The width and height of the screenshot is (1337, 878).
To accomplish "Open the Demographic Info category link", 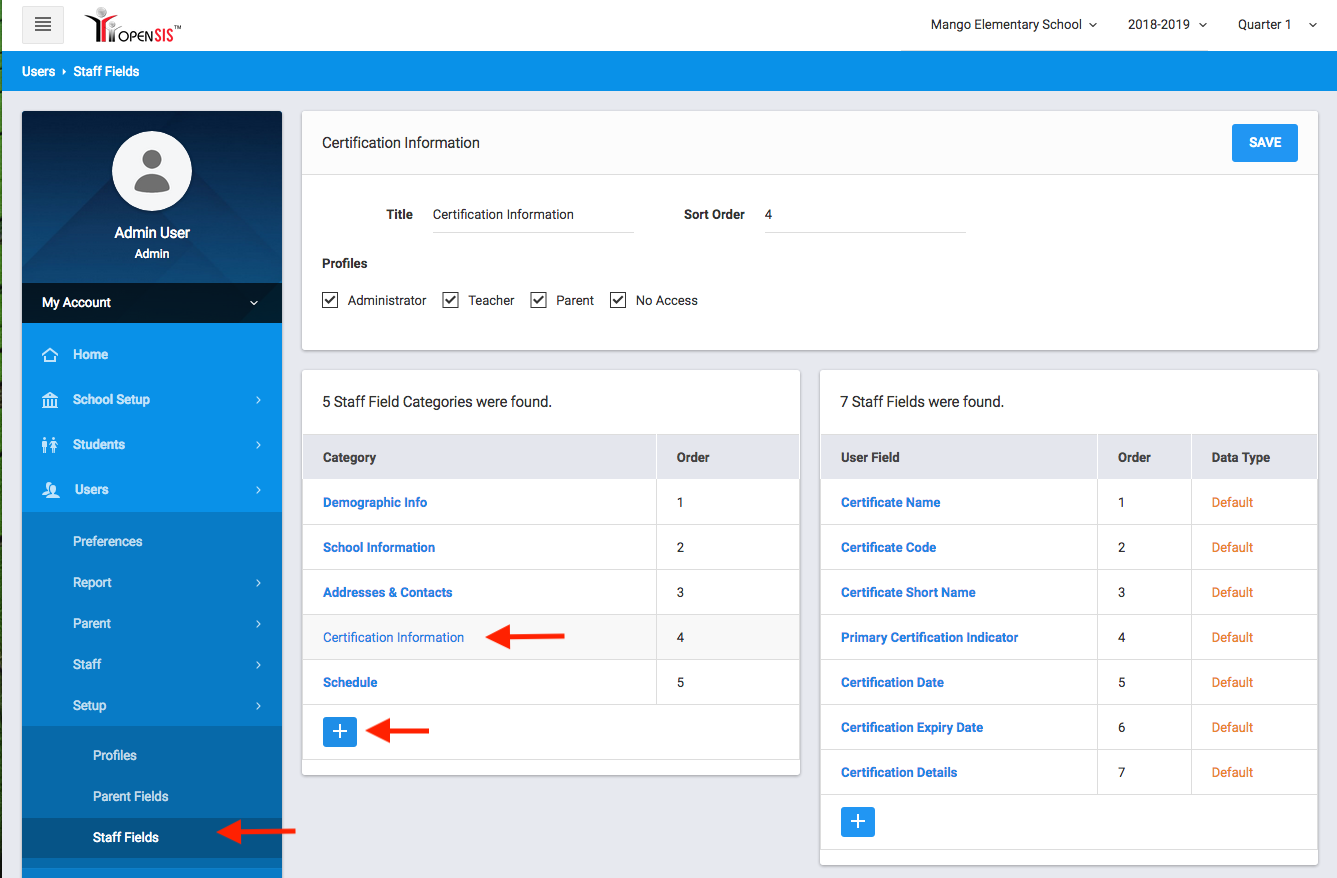I will tap(375, 503).
